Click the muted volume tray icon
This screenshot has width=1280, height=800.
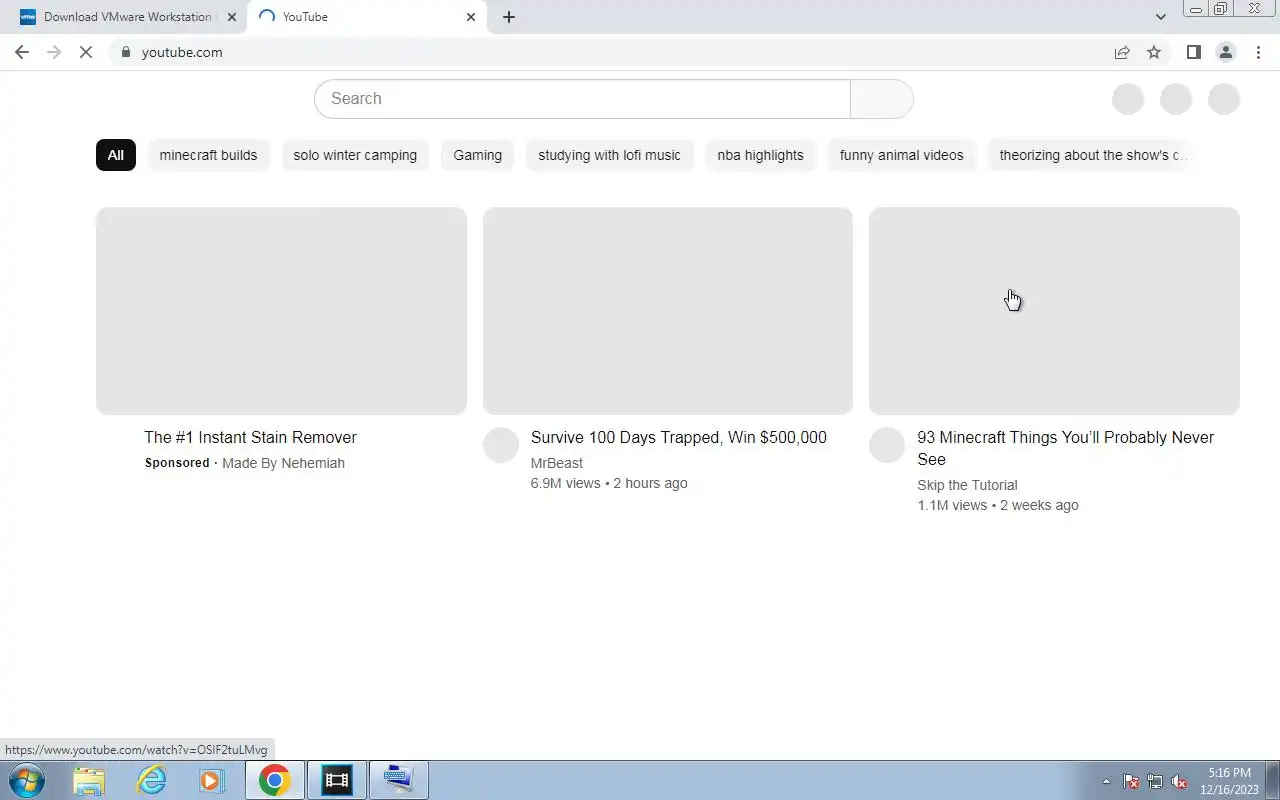click(1179, 782)
